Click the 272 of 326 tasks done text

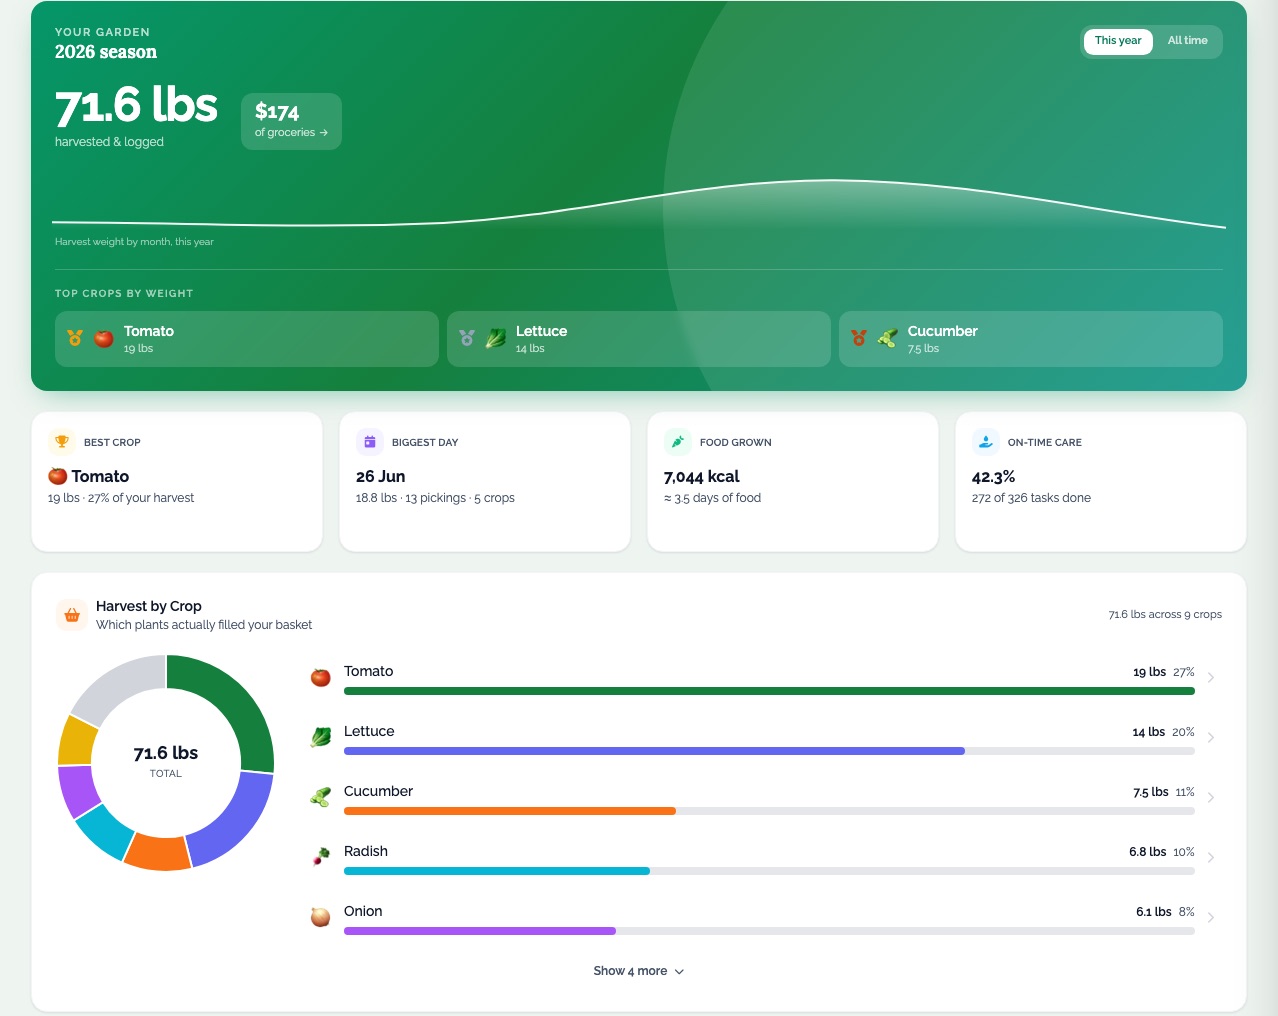pyautogui.click(x=1031, y=498)
